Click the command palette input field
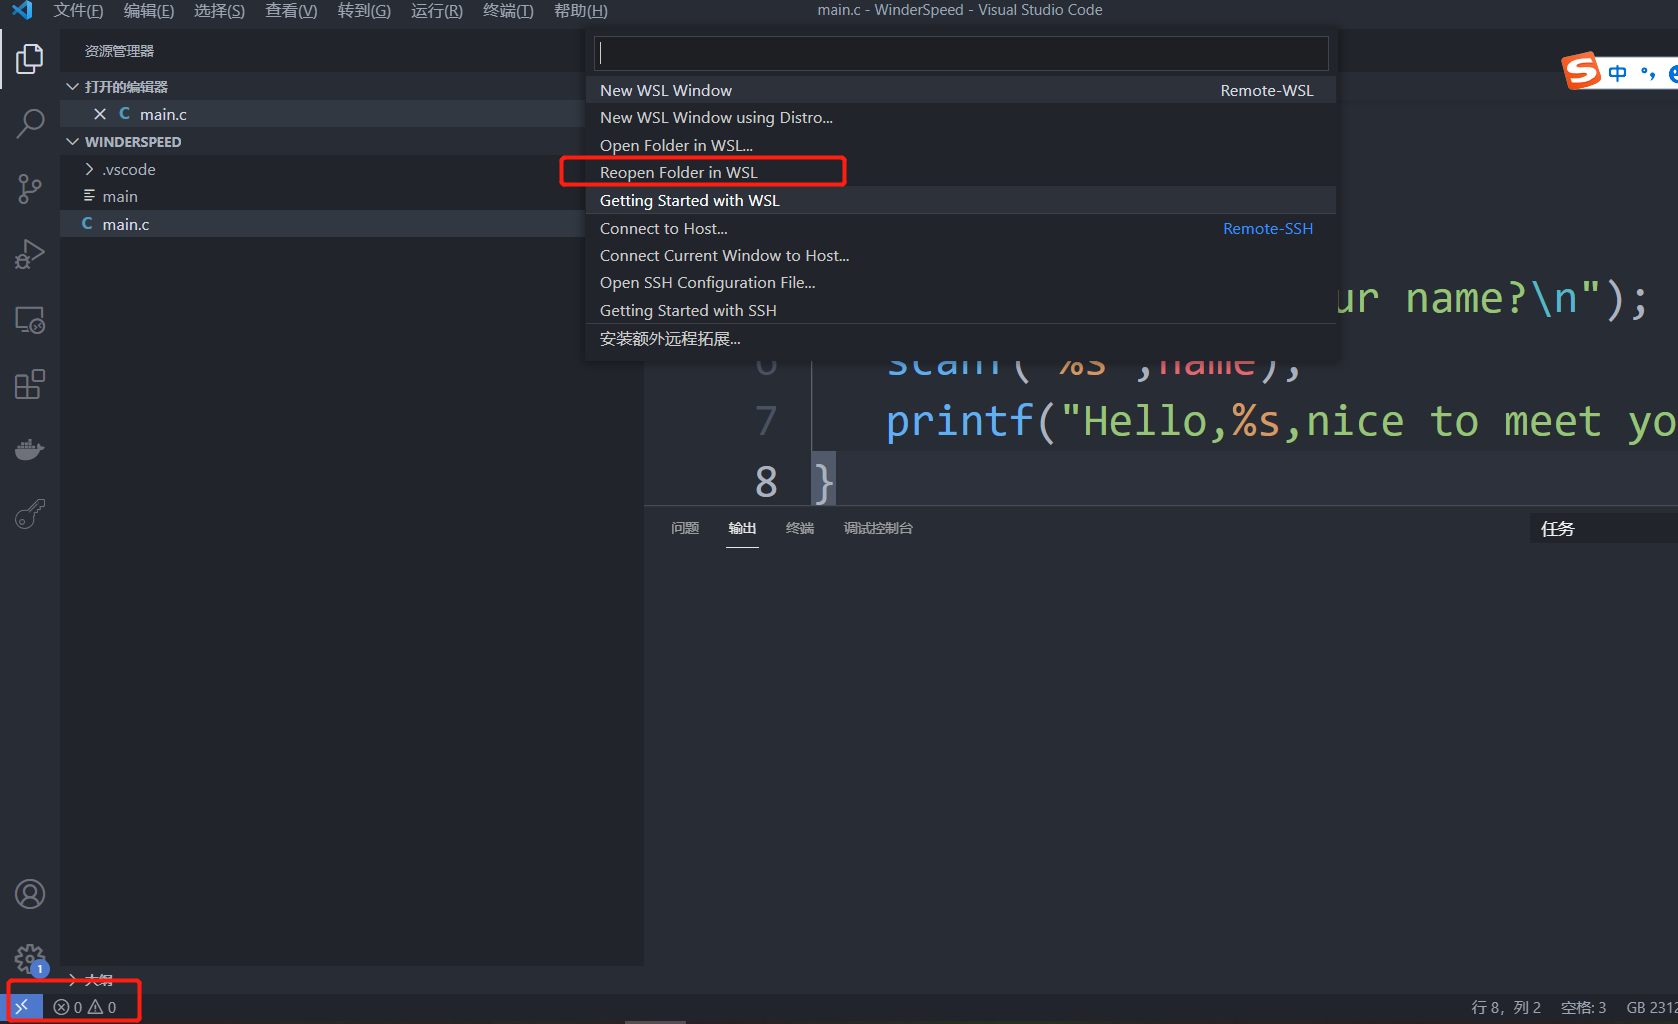 click(960, 52)
